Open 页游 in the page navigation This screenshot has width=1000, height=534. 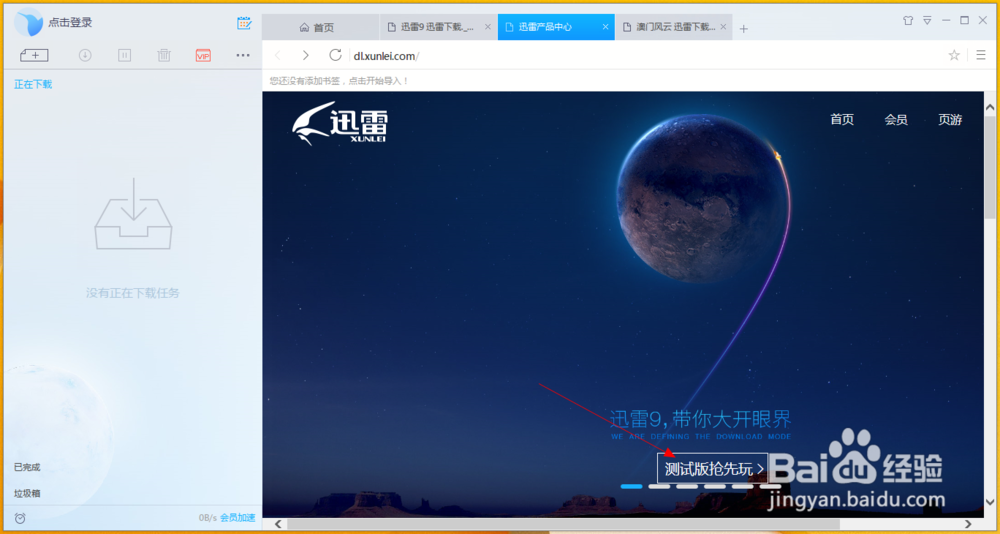coord(950,119)
